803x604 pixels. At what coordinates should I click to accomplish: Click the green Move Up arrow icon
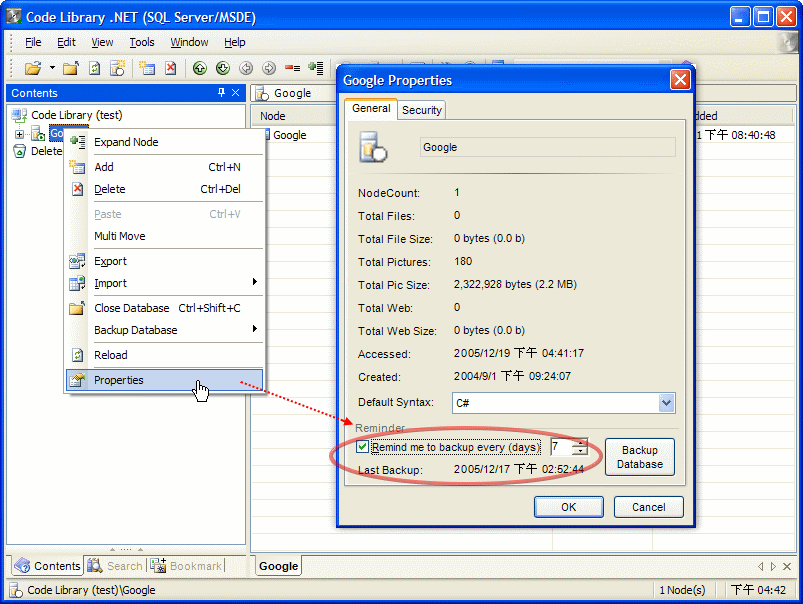point(200,68)
